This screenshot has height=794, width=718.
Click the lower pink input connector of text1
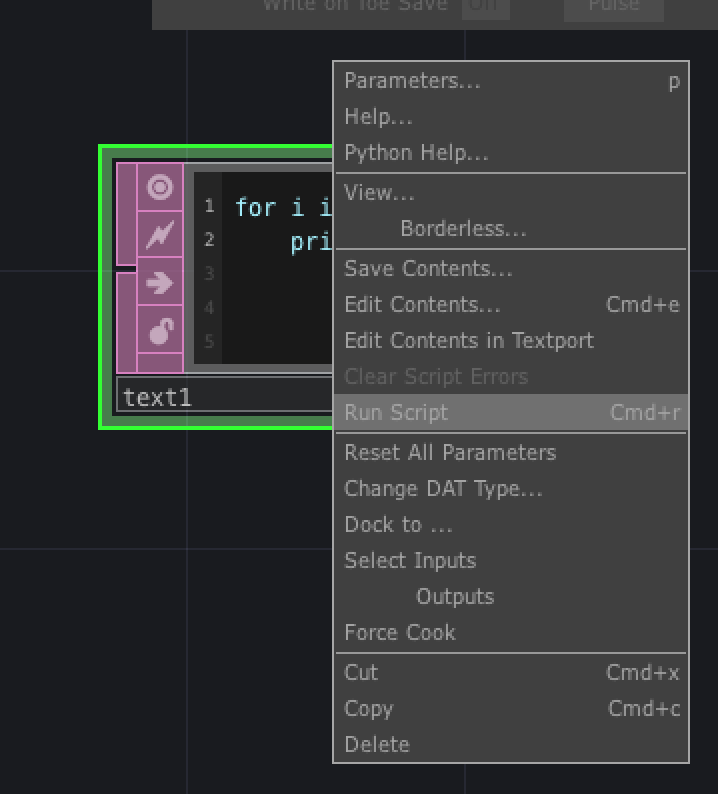[126, 323]
